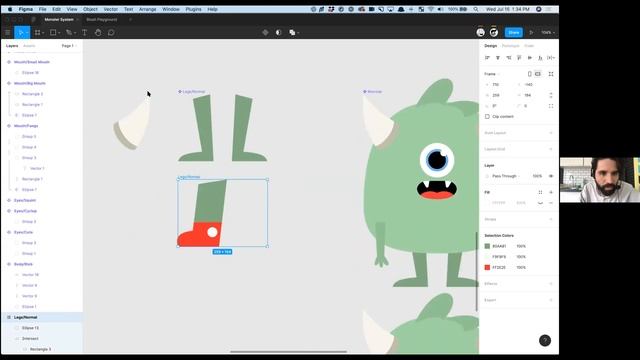Open the Pass Through blend mode dropdown

[506, 176]
